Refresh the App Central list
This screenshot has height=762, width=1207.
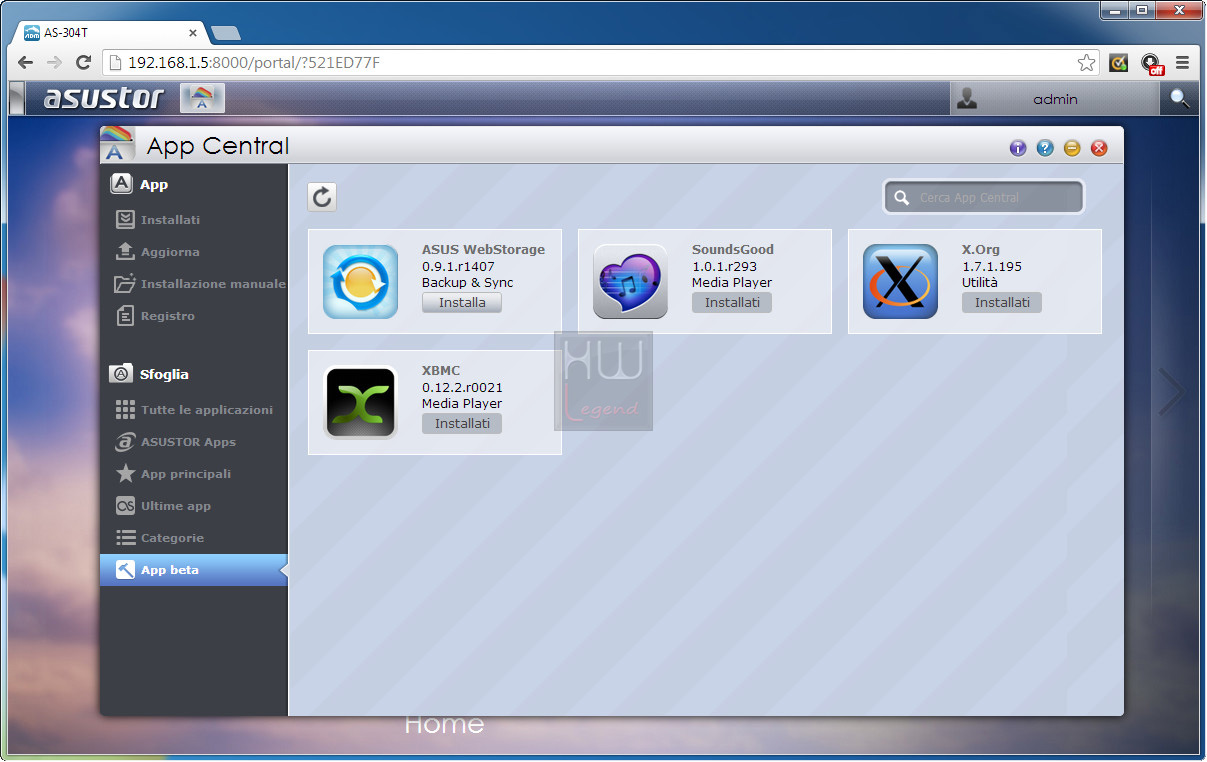click(322, 197)
